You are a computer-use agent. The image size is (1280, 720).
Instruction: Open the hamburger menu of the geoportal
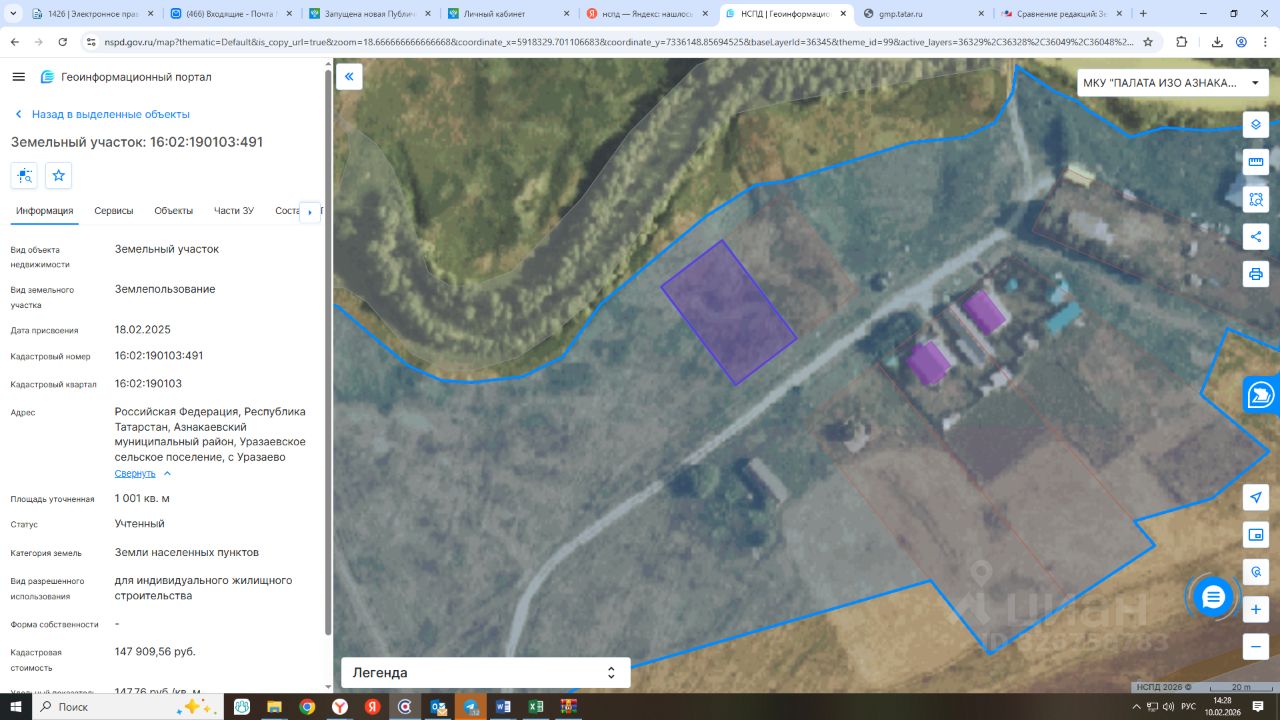pyautogui.click(x=19, y=77)
